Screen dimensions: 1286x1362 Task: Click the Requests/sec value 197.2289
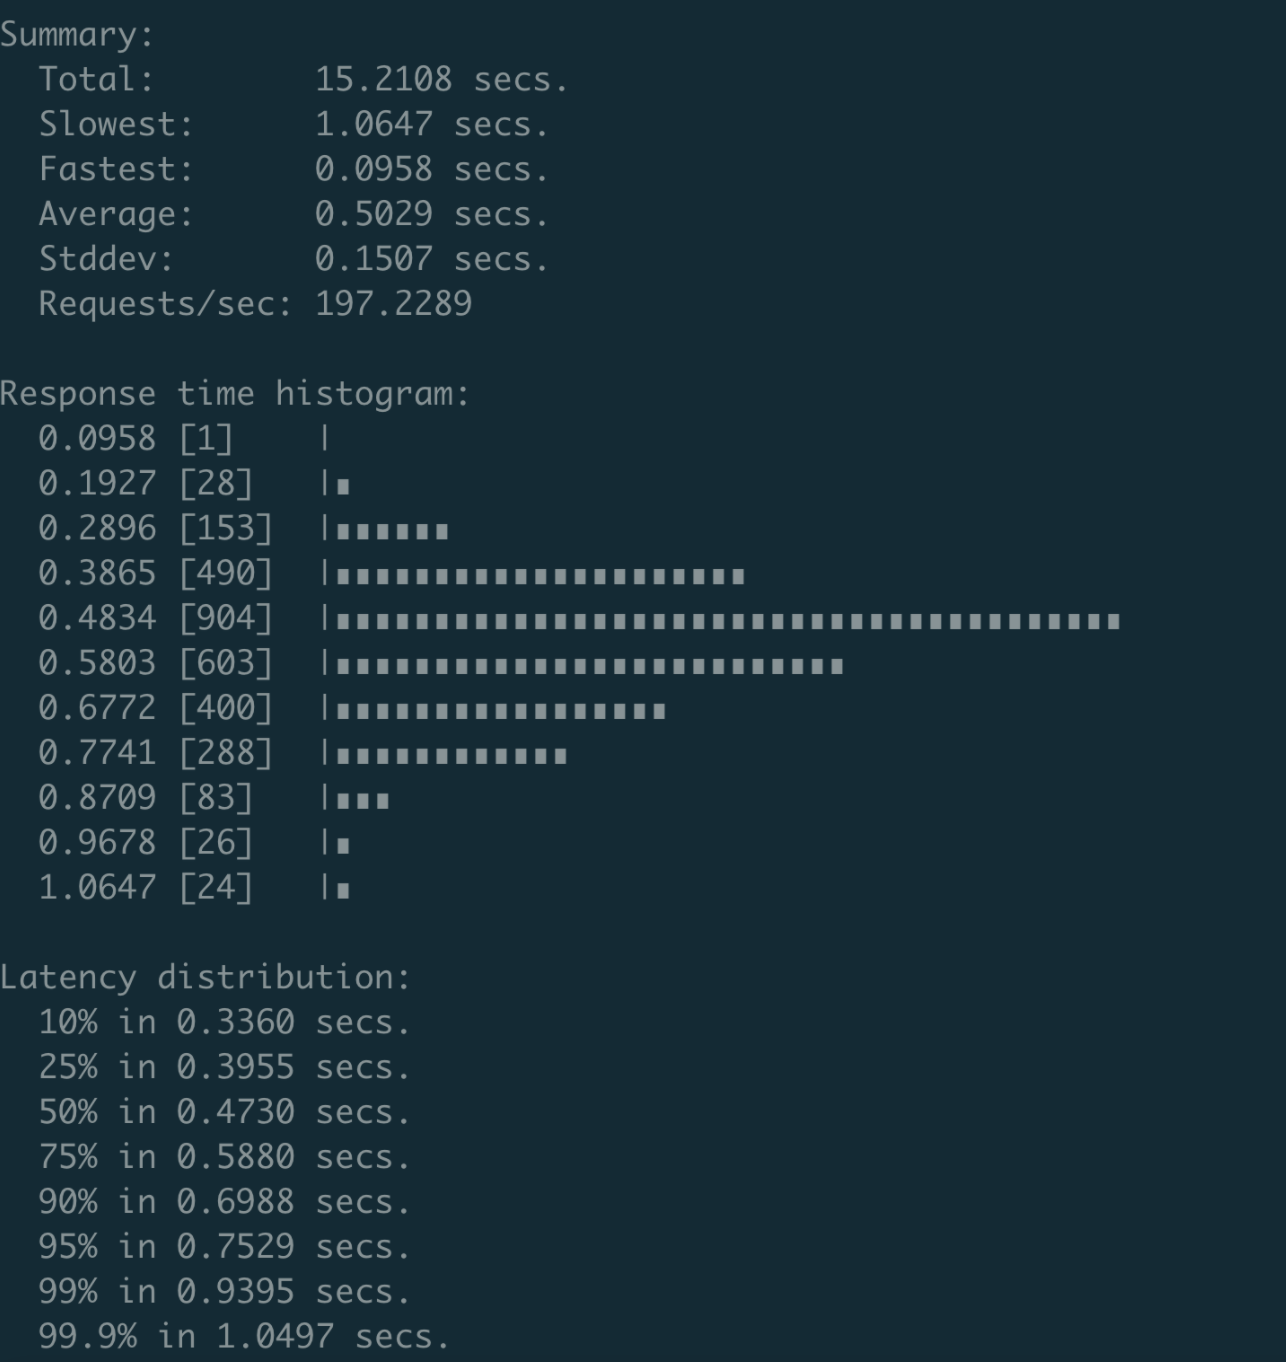tap(393, 304)
